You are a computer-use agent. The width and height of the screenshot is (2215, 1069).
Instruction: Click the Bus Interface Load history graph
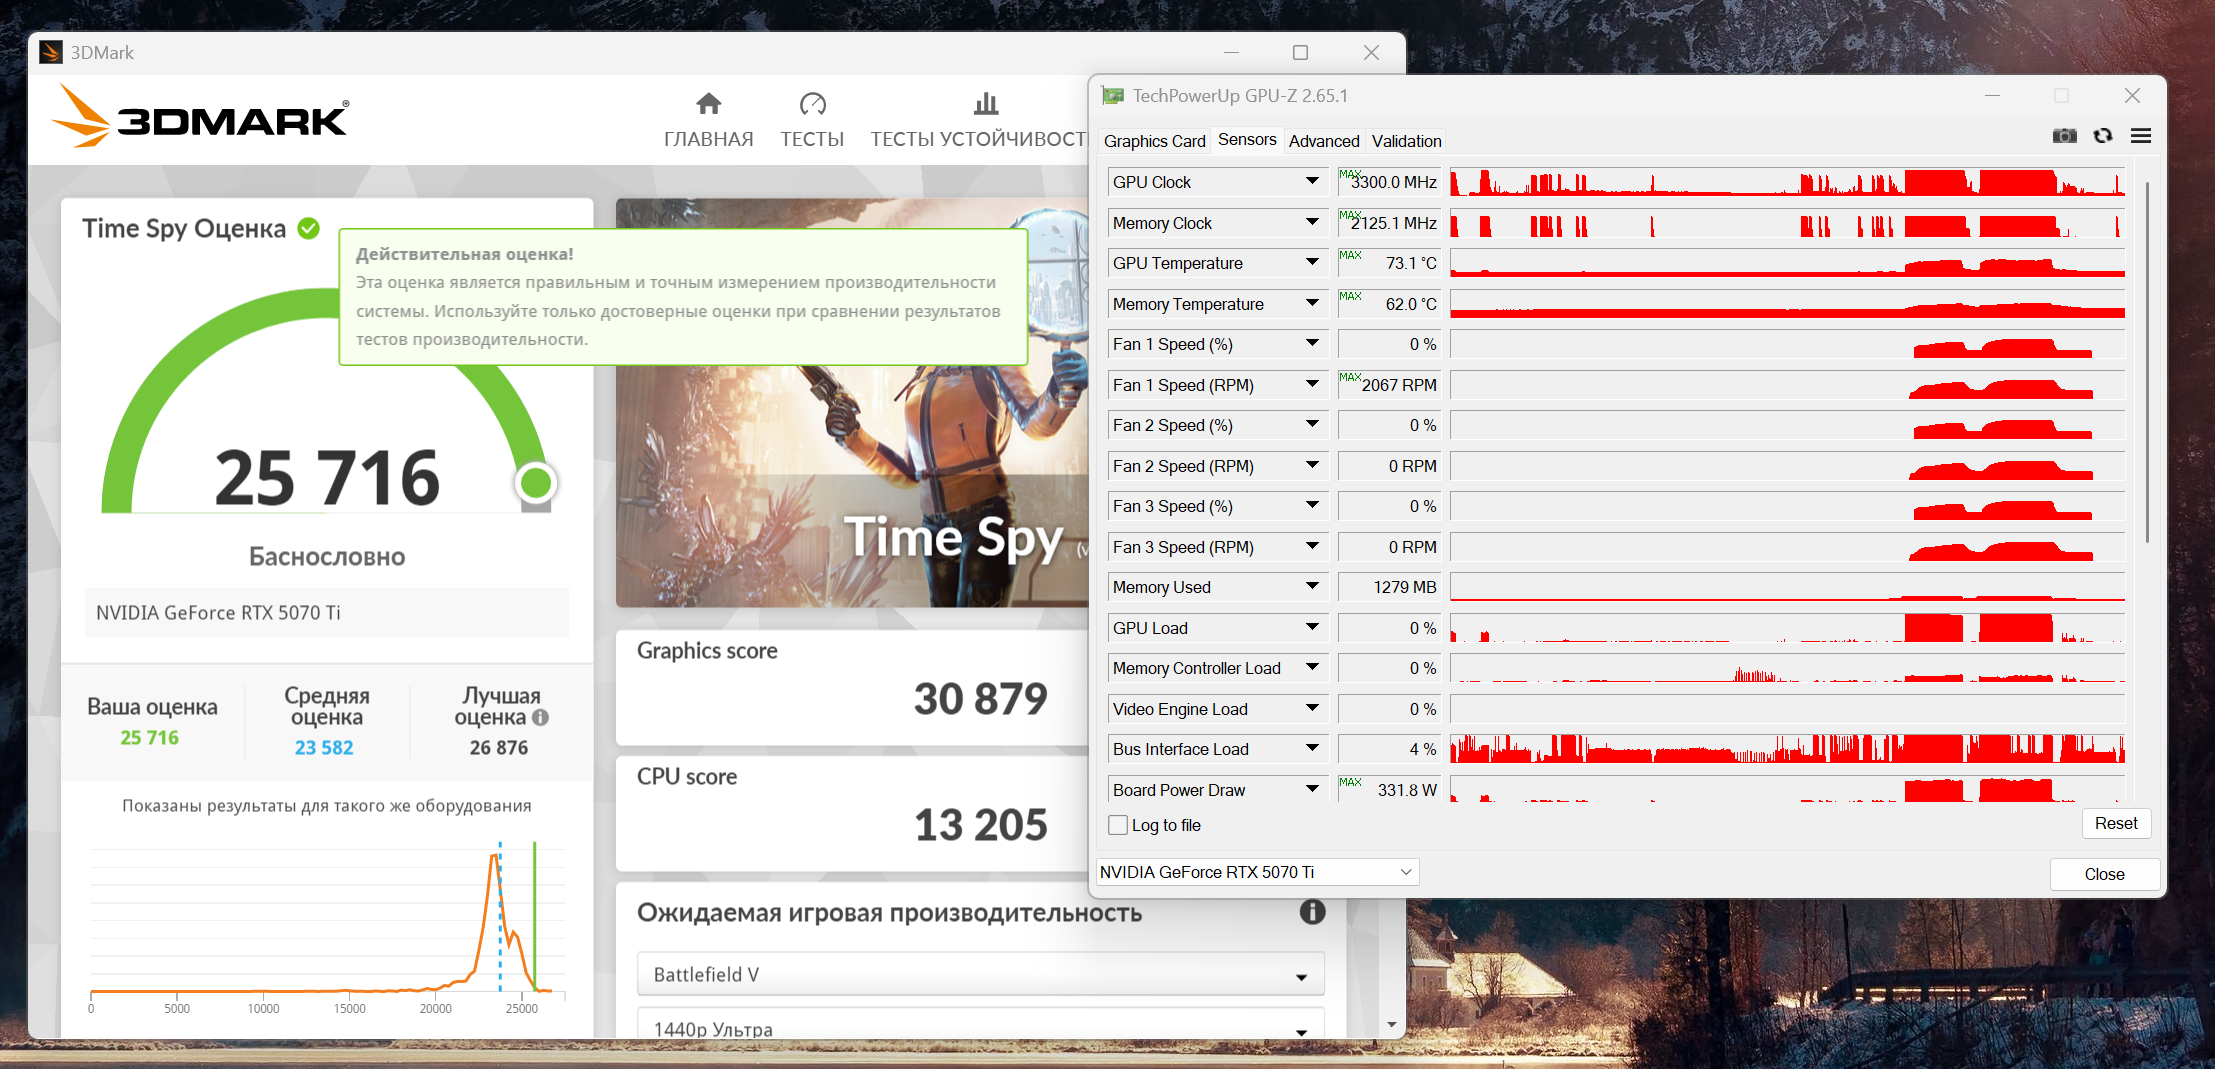[x=1787, y=749]
